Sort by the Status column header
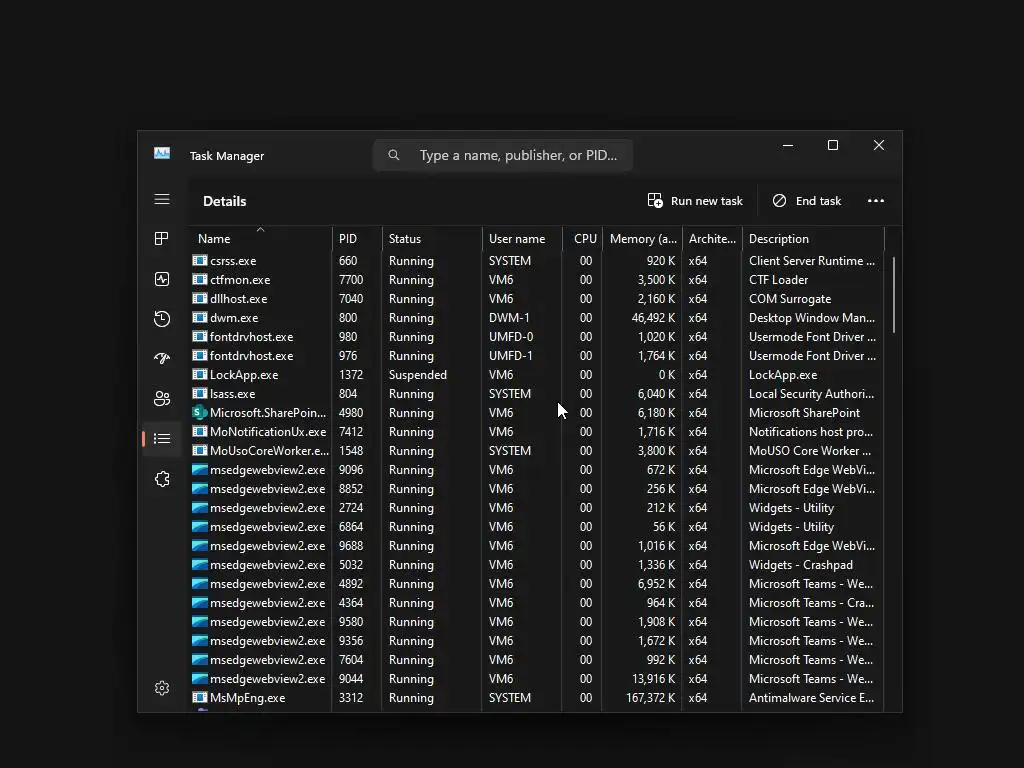The image size is (1024, 768). [x=405, y=239]
